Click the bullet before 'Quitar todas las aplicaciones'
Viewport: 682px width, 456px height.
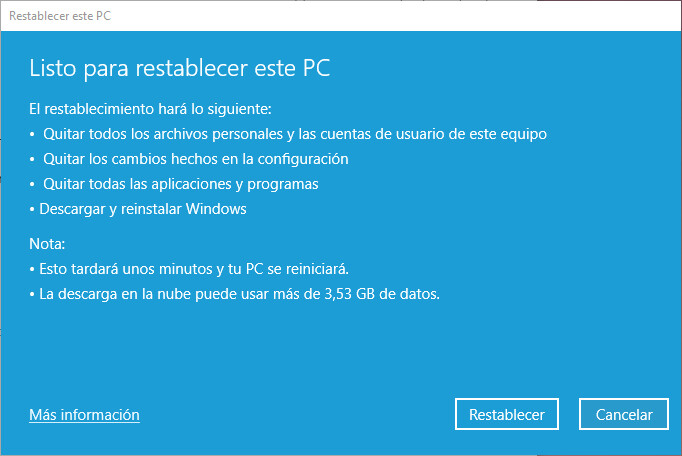tap(33, 185)
